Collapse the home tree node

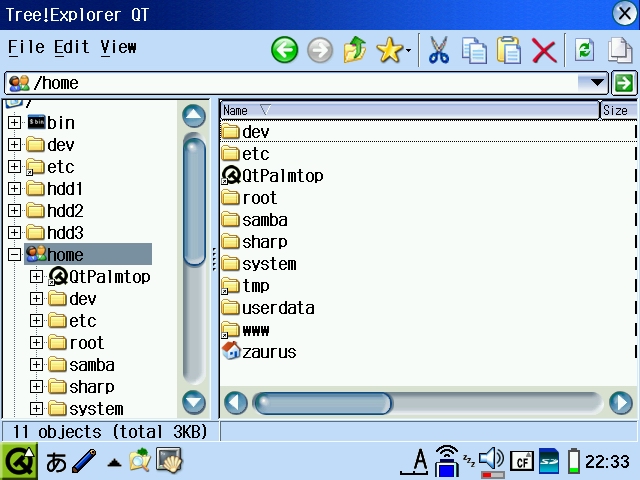[14, 255]
